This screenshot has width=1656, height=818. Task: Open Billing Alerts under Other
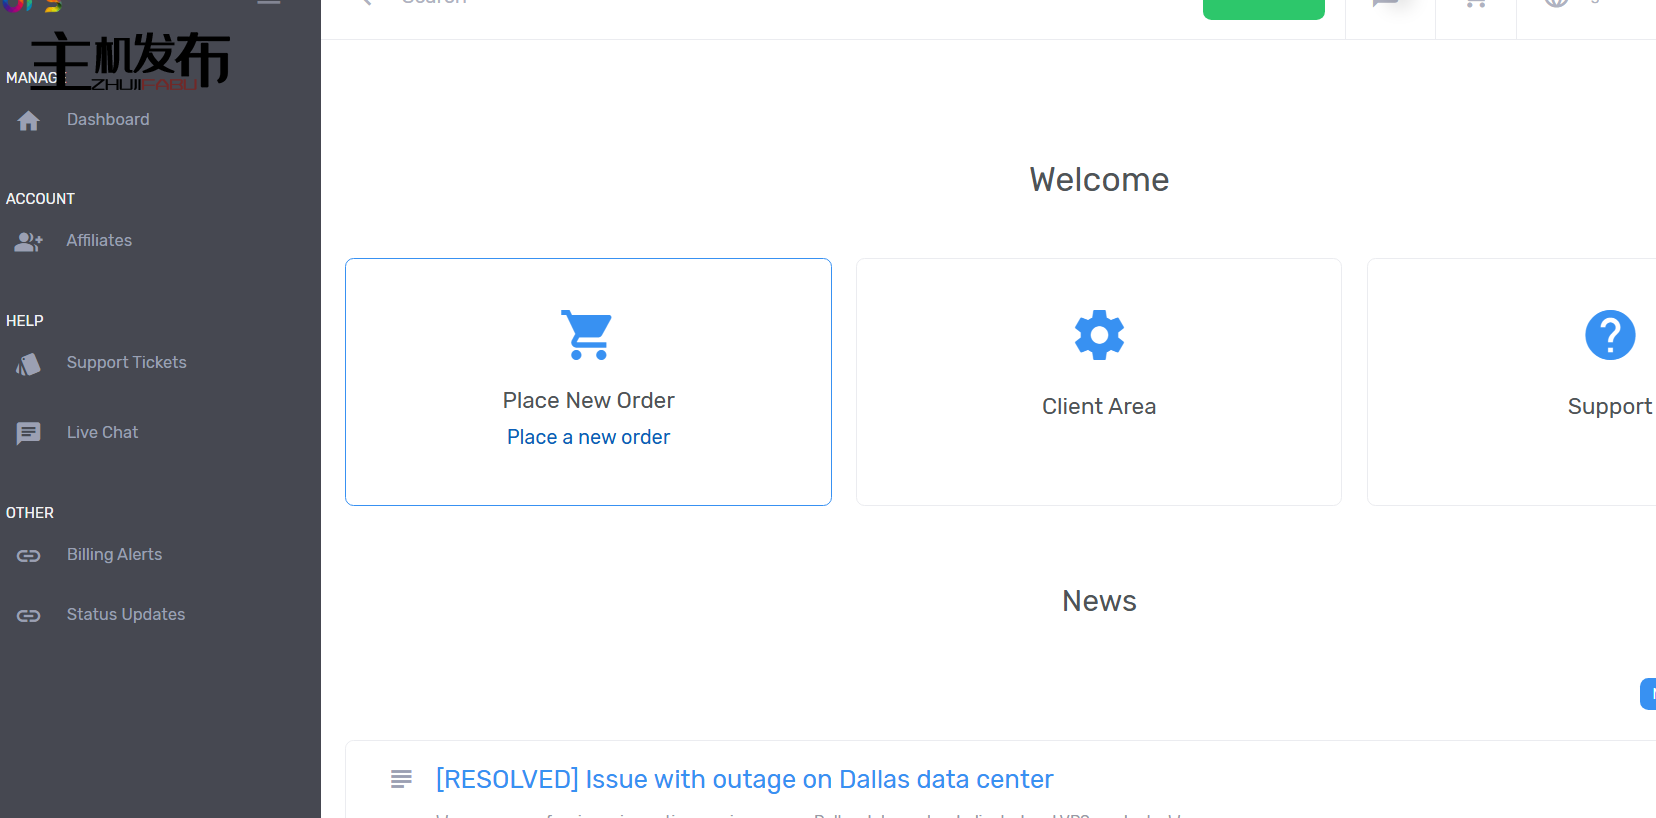coord(114,554)
